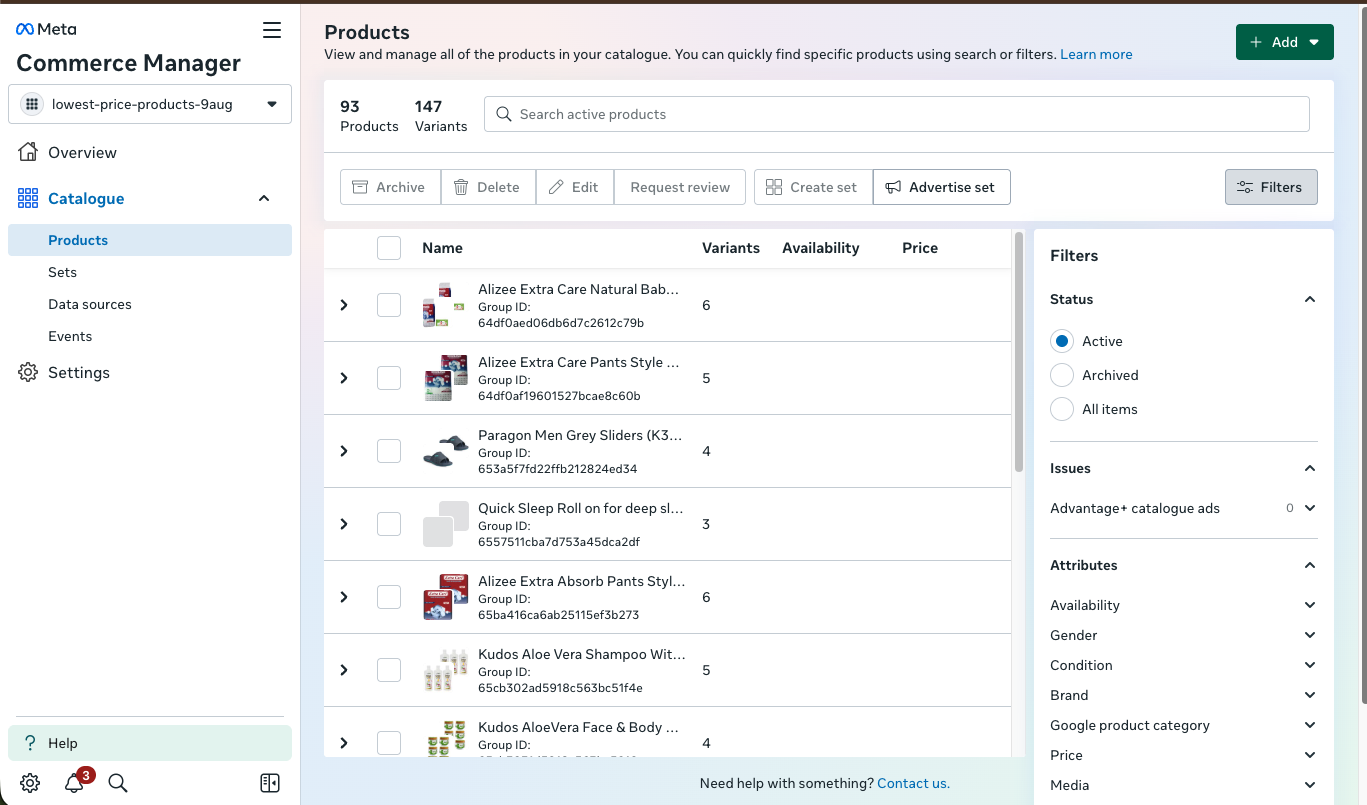Click the Learn more link
The height and width of the screenshot is (805, 1367).
tap(1096, 54)
